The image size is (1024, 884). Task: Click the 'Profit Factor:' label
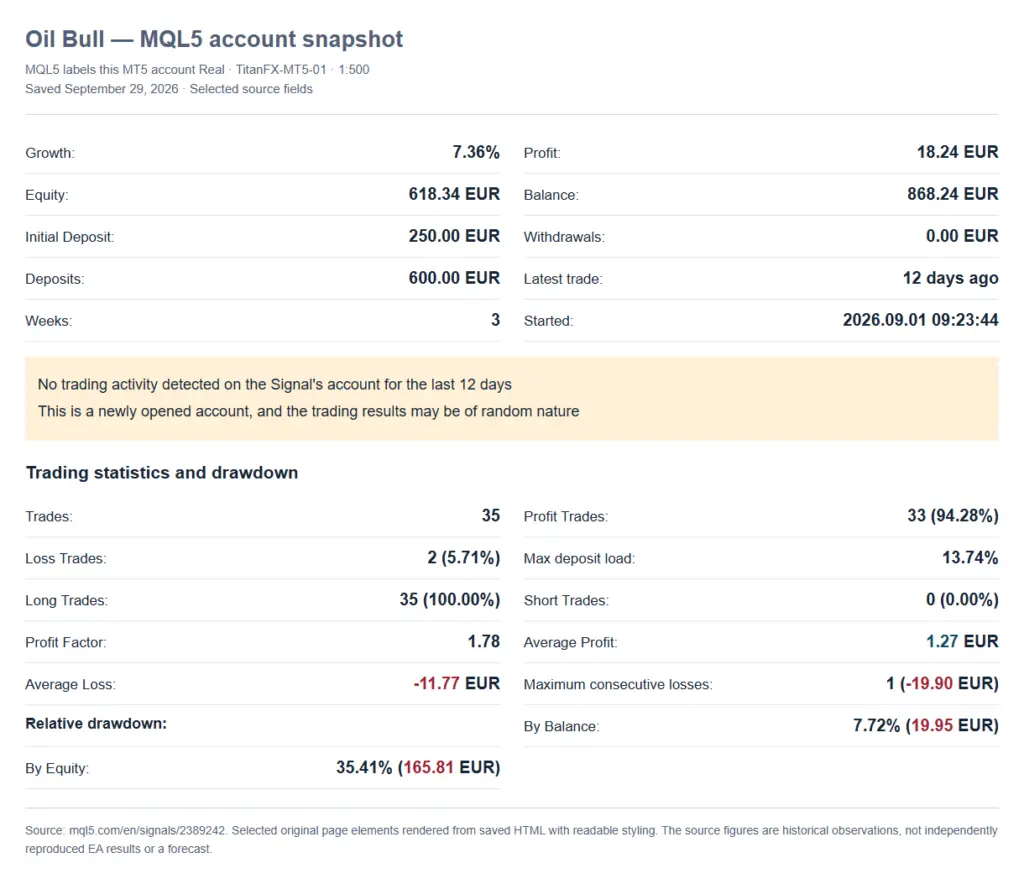(x=66, y=642)
